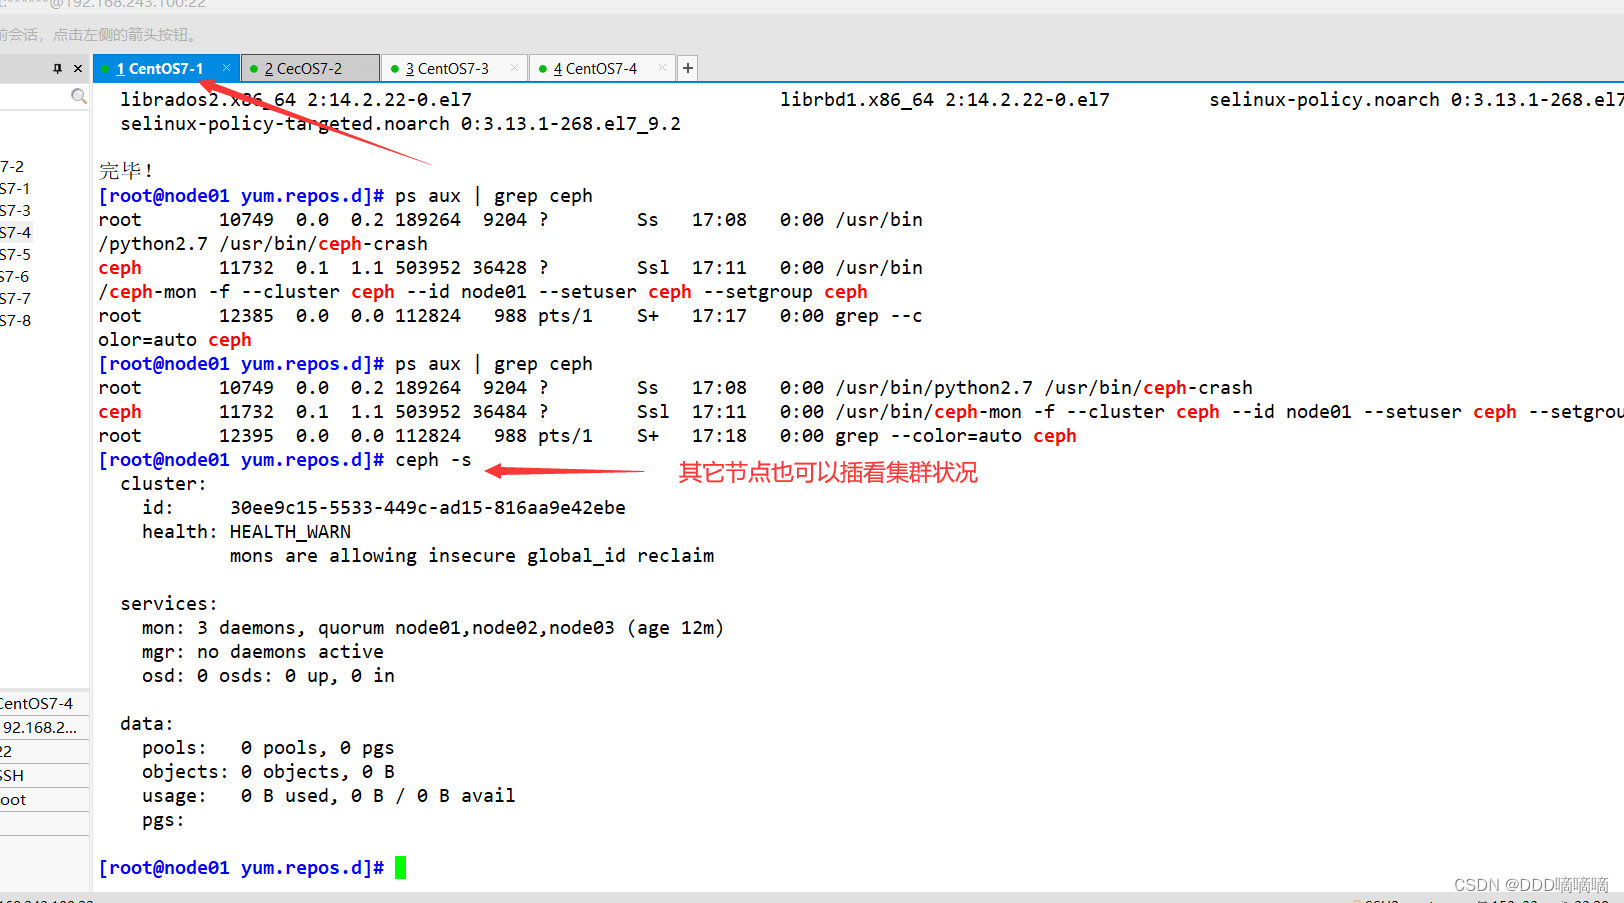Select the session ending in S7-3 in sidebar
This screenshot has width=1624, height=903.
pos(15,210)
